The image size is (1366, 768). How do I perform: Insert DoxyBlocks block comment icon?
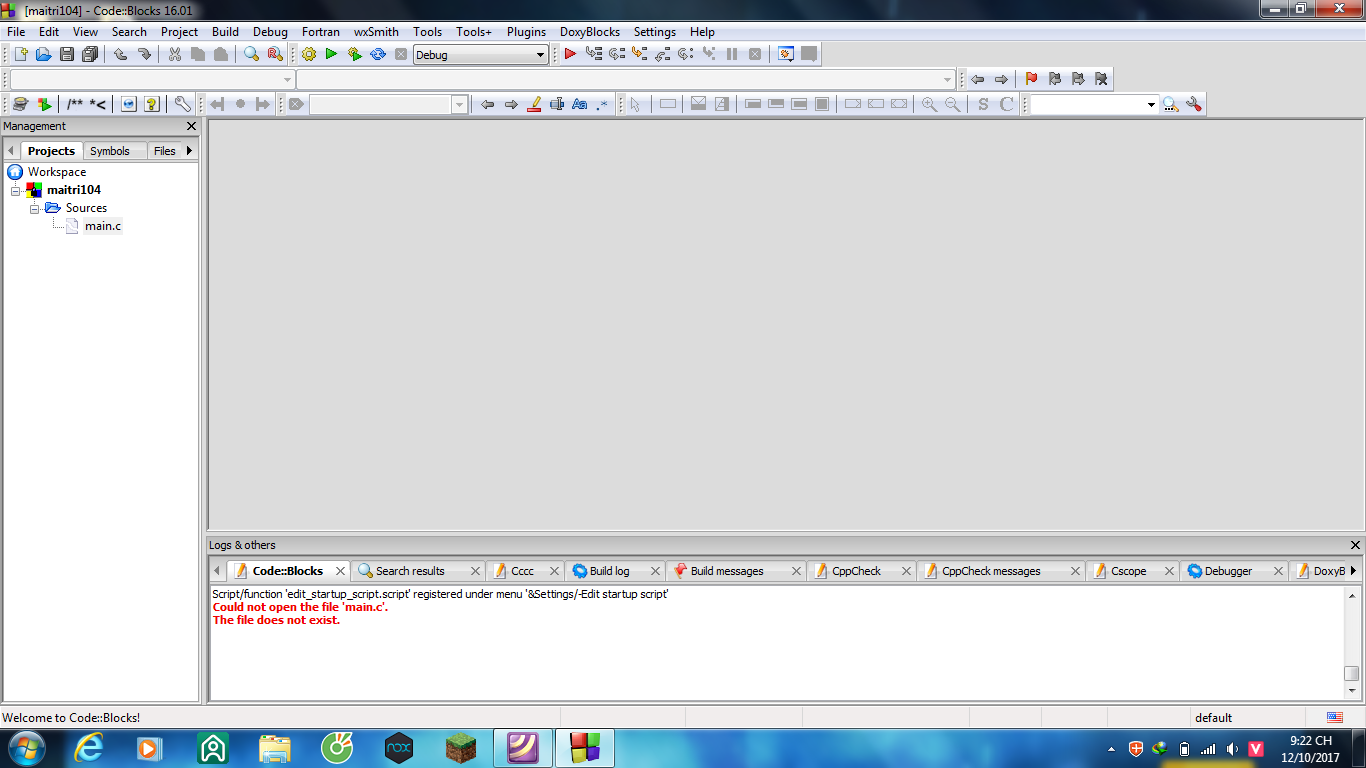75,104
